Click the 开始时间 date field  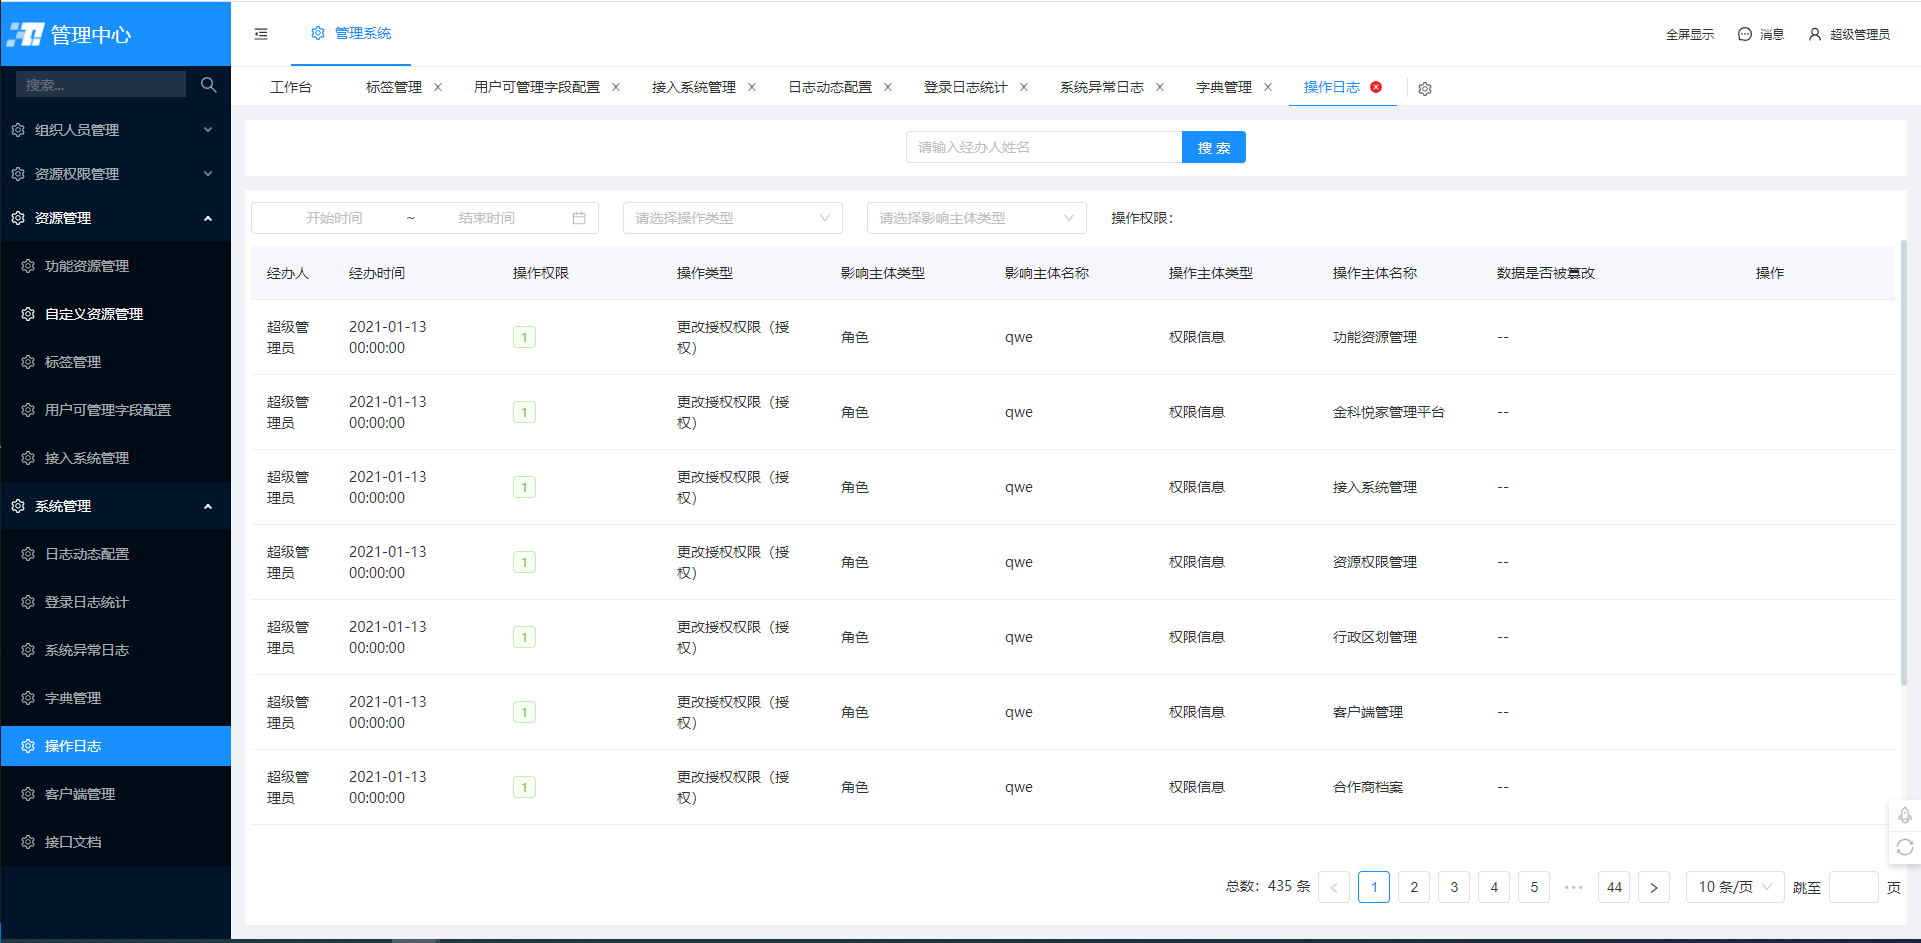pyautogui.click(x=334, y=218)
